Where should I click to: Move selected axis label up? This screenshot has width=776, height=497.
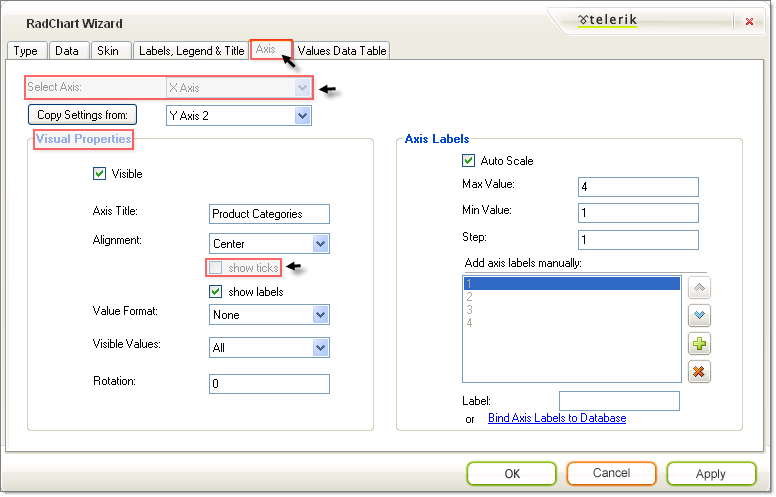[x=699, y=288]
